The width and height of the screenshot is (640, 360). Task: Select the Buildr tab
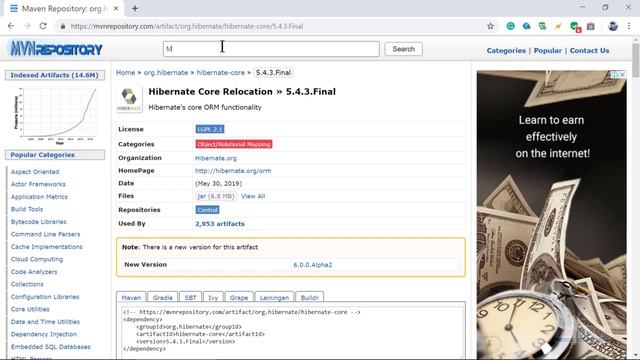[309, 297]
